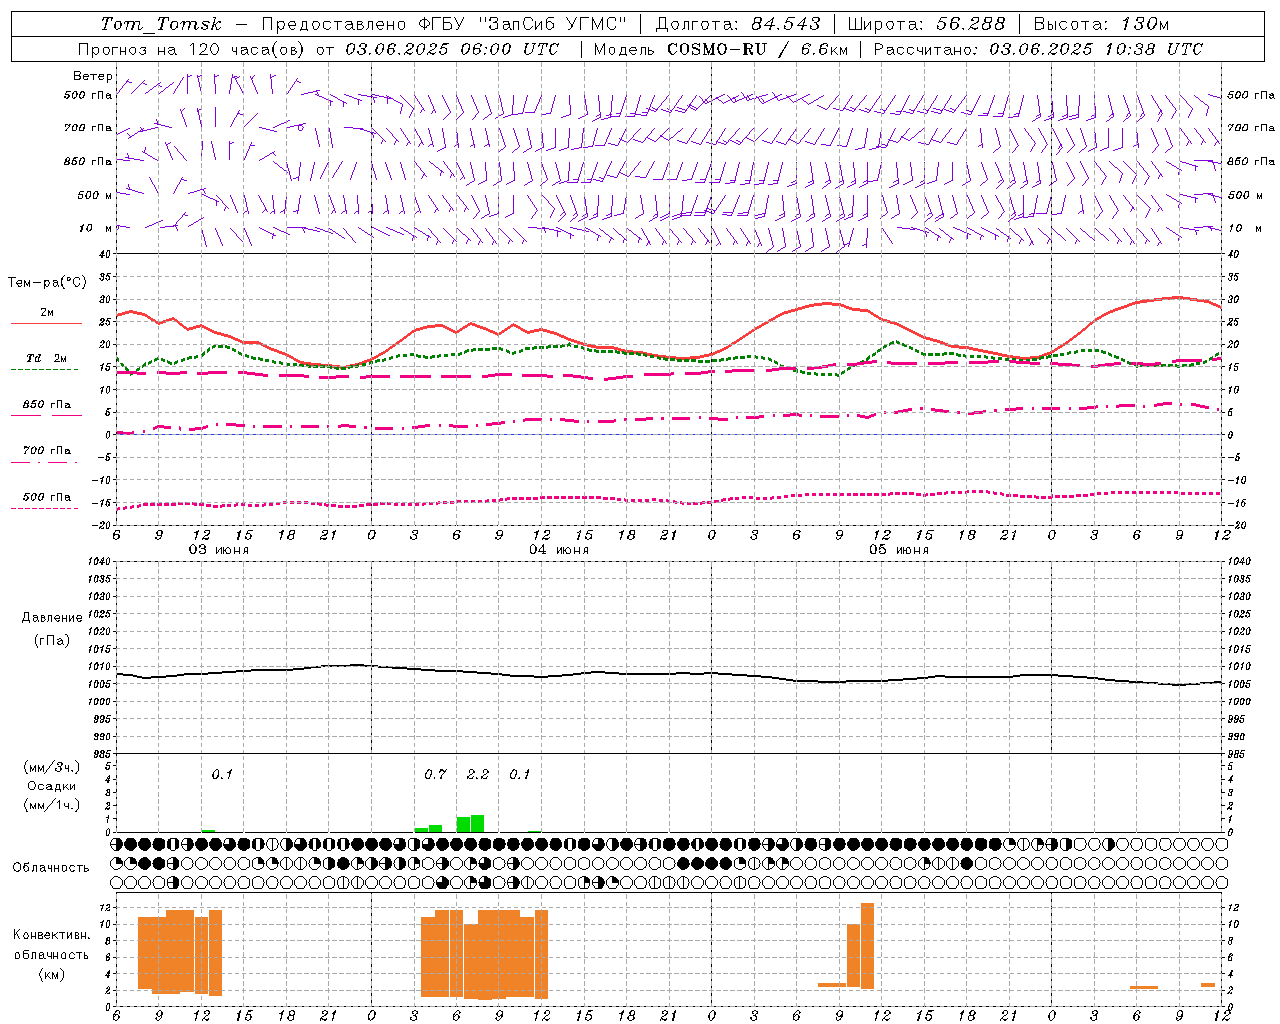The width and height of the screenshot is (1280, 1024).
Task: Click the 'Облачность' cloud cover label
Action: click(x=51, y=868)
